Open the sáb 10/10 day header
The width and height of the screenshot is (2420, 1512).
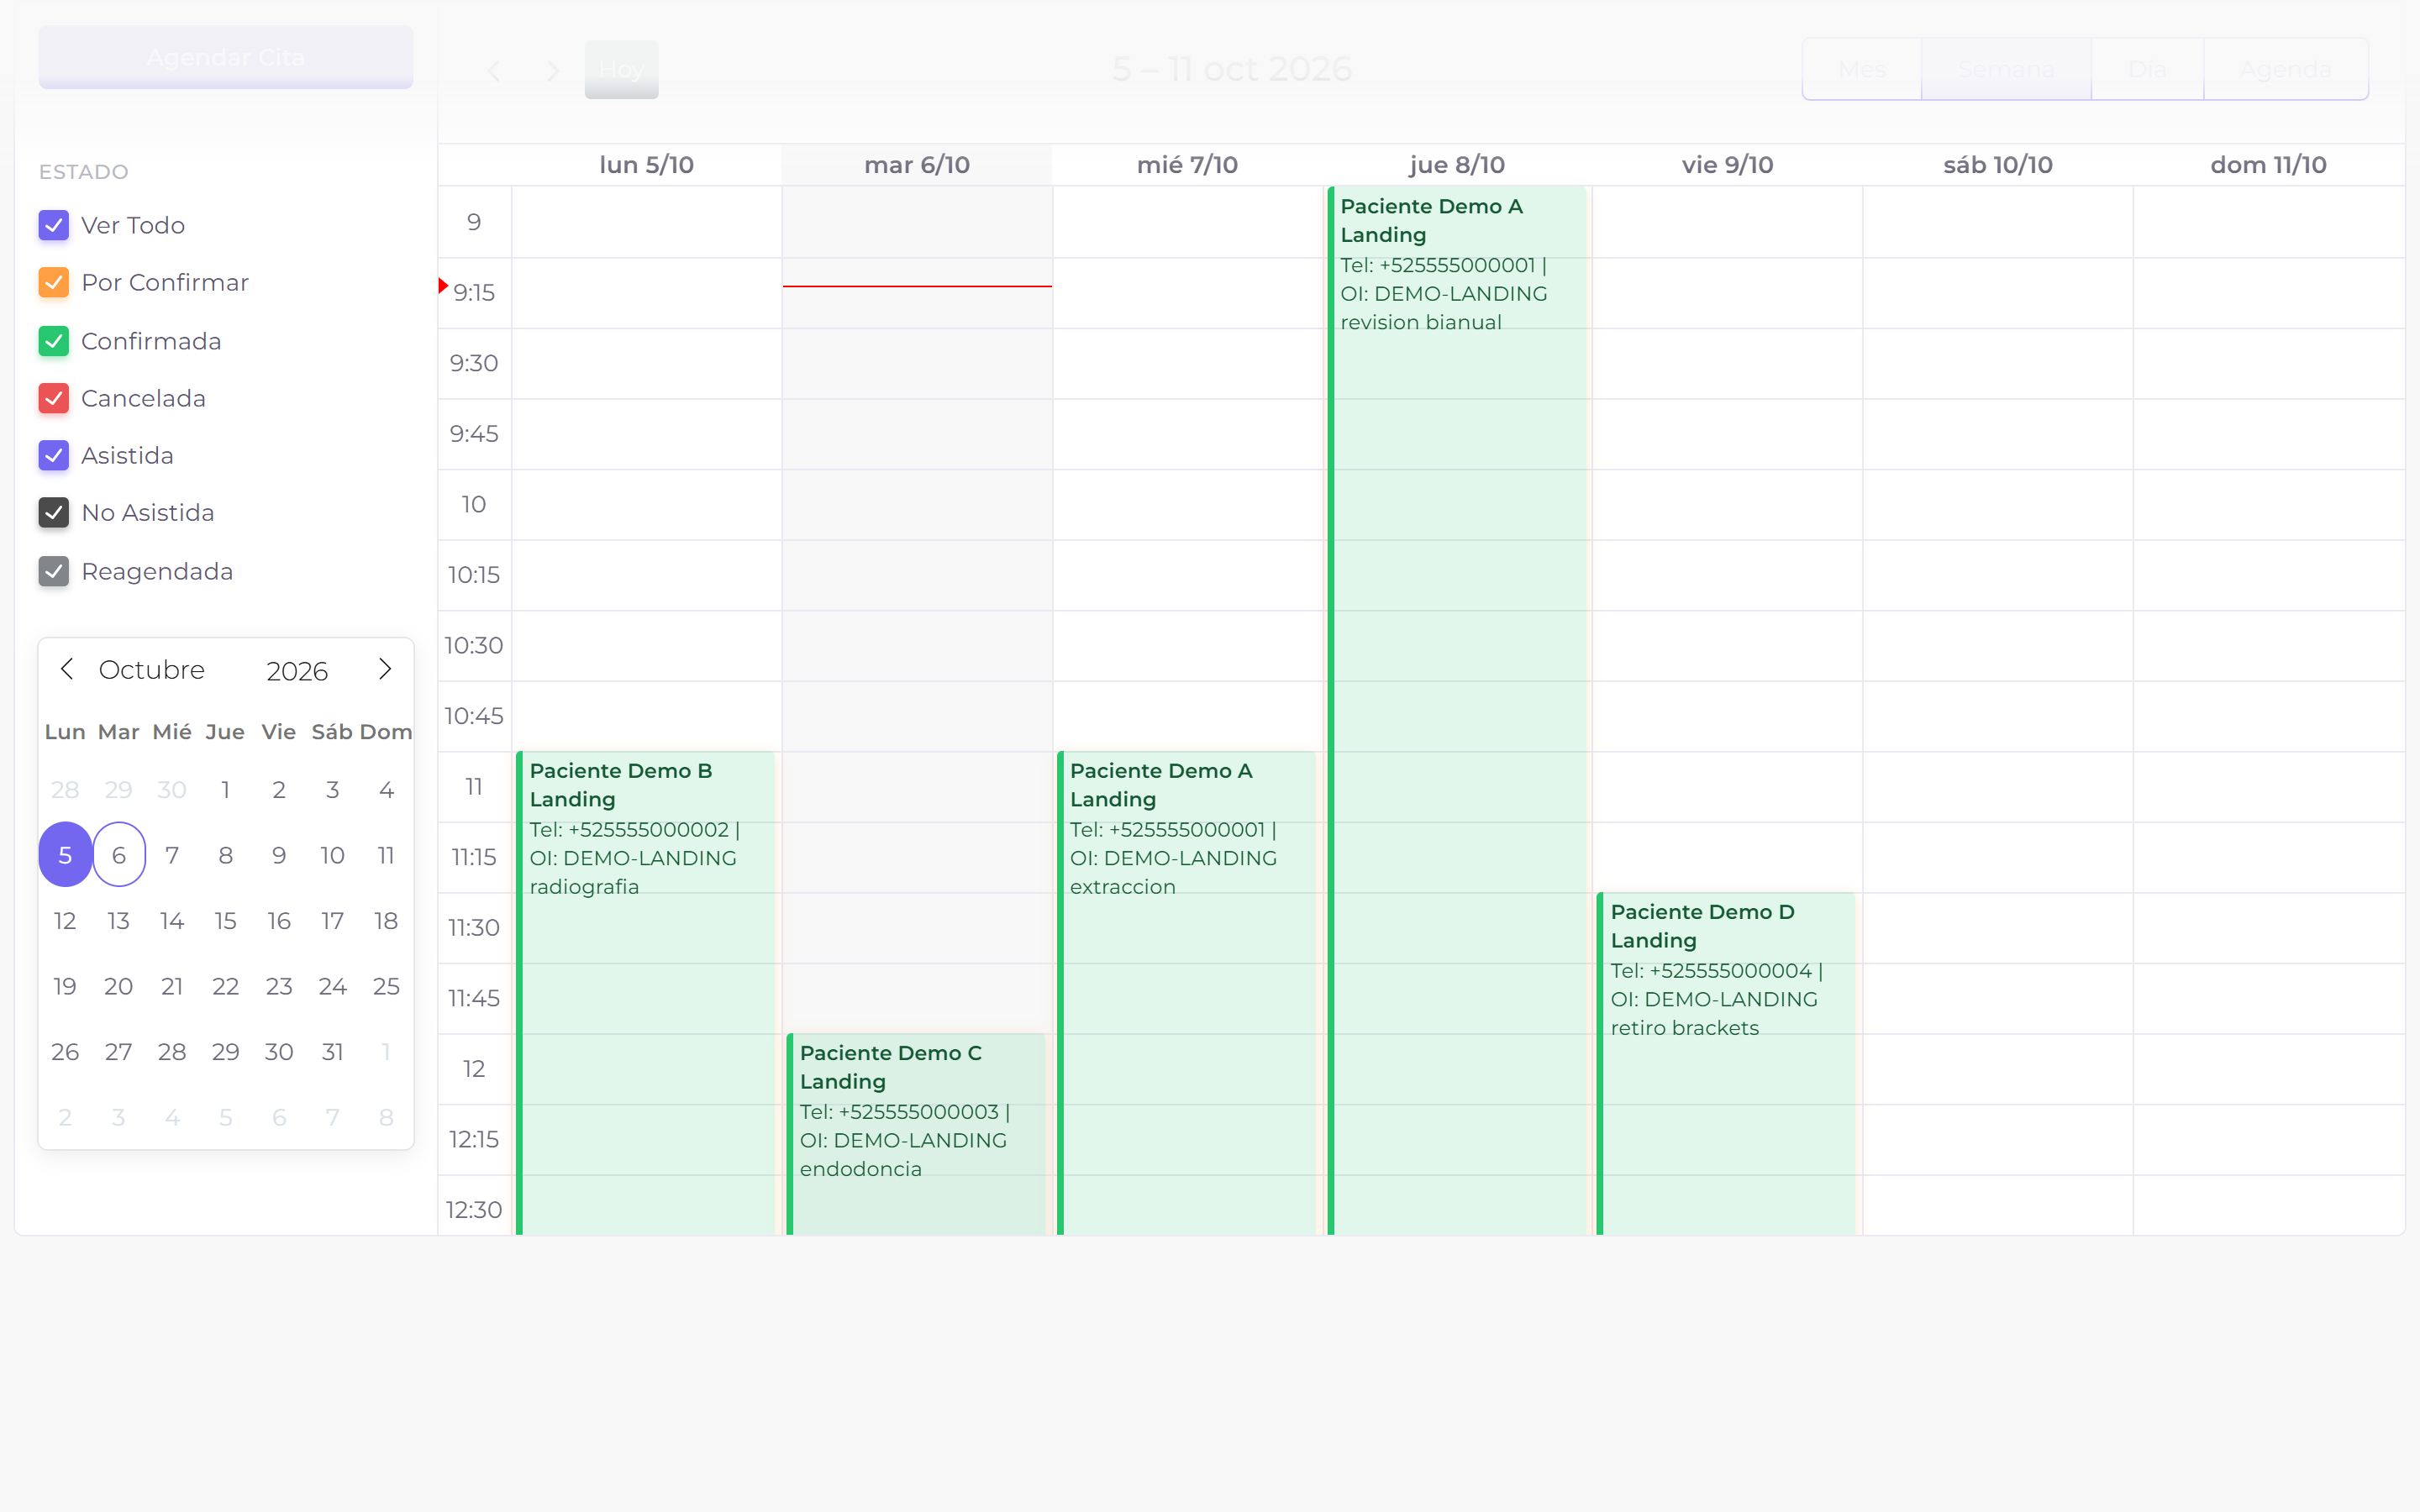(x=1998, y=165)
